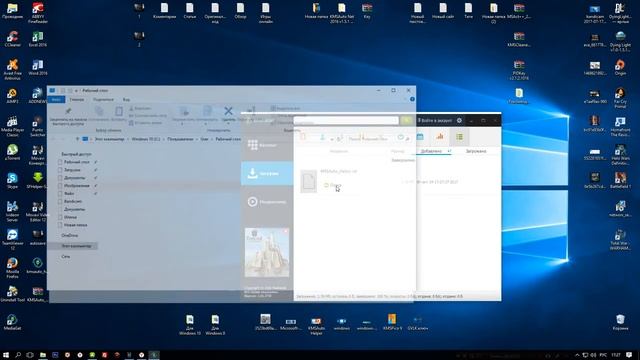Open Skype desktop icon
The width and height of the screenshot is (640, 360).
pyautogui.click(x=12, y=180)
